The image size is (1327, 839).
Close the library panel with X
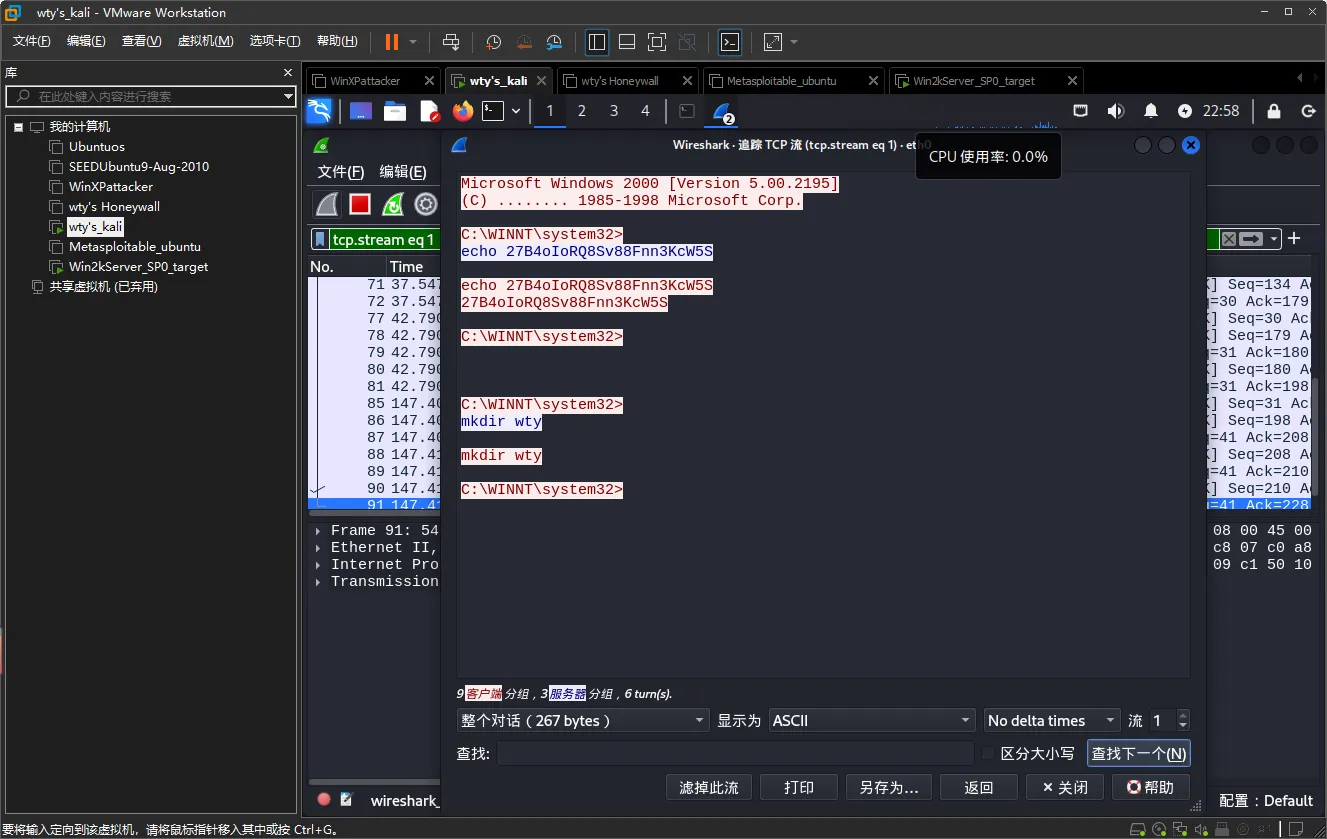pos(288,73)
